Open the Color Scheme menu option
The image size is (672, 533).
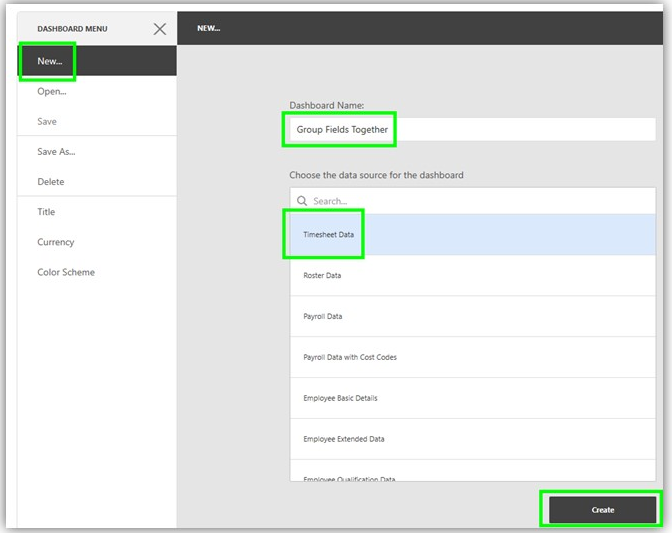[97, 272]
